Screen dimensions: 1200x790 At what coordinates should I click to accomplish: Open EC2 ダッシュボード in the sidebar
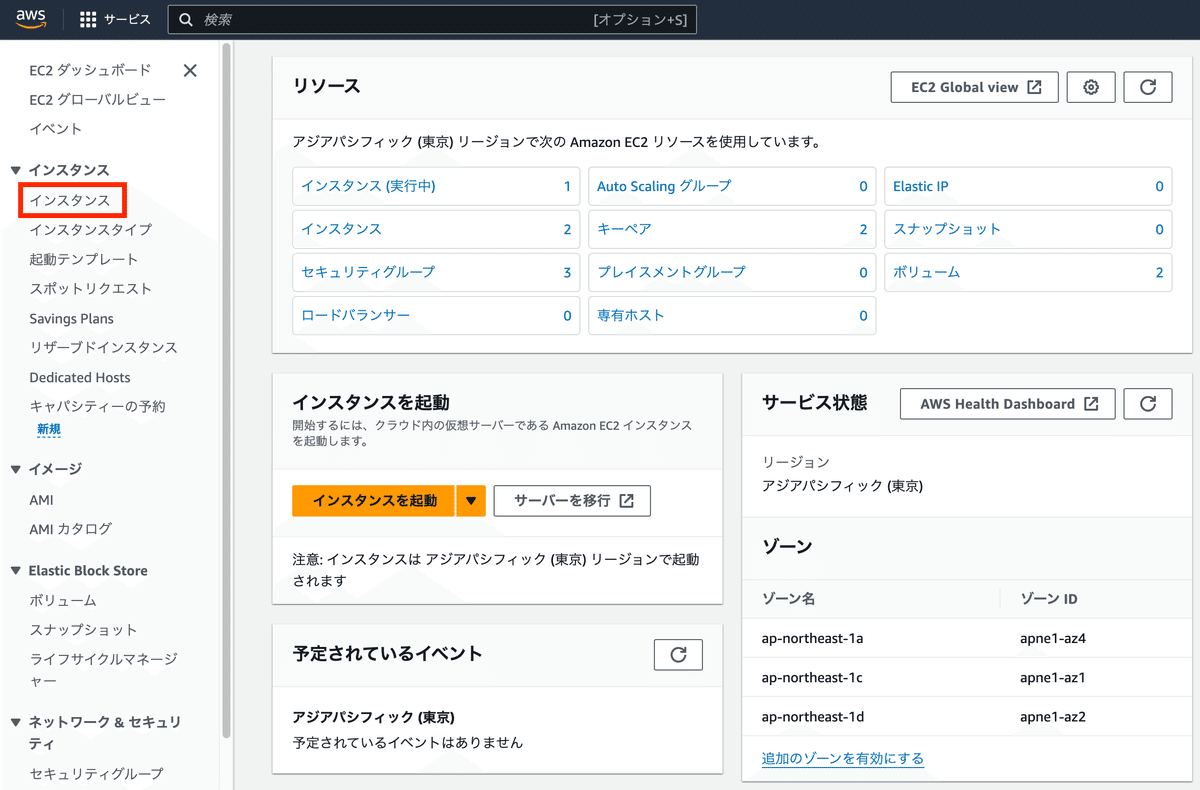point(90,70)
